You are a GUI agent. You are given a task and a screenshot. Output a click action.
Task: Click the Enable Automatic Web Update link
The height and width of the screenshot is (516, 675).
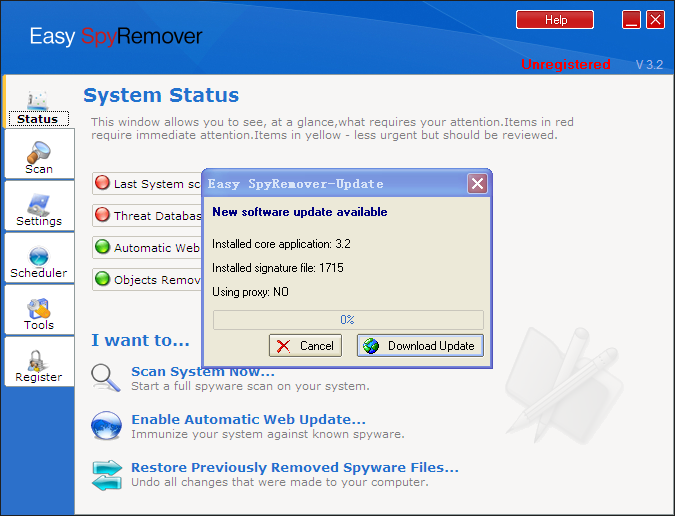click(248, 420)
